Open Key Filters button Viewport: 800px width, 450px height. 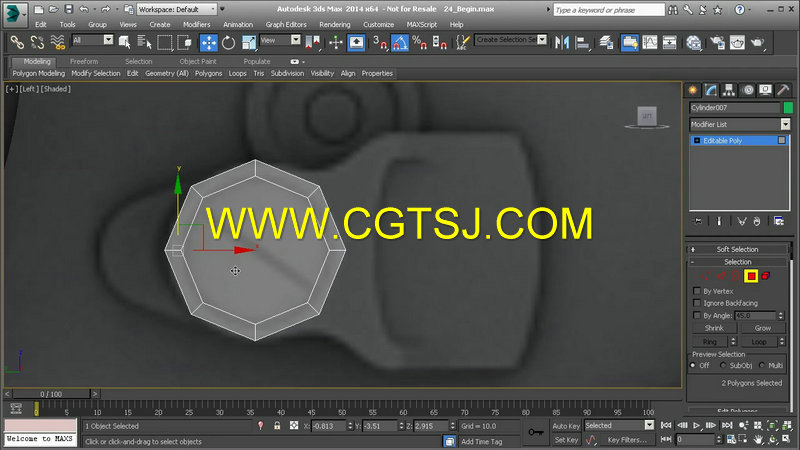click(627, 440)
